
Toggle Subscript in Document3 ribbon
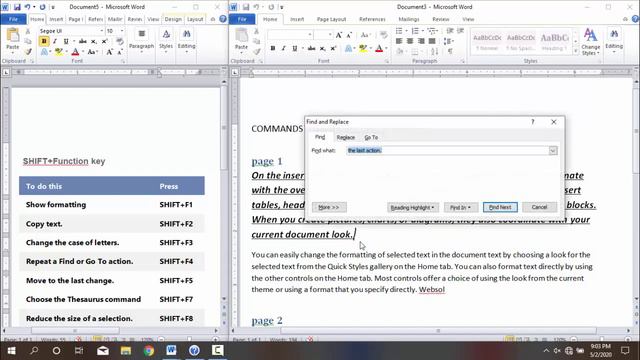(x=322, y=48)
